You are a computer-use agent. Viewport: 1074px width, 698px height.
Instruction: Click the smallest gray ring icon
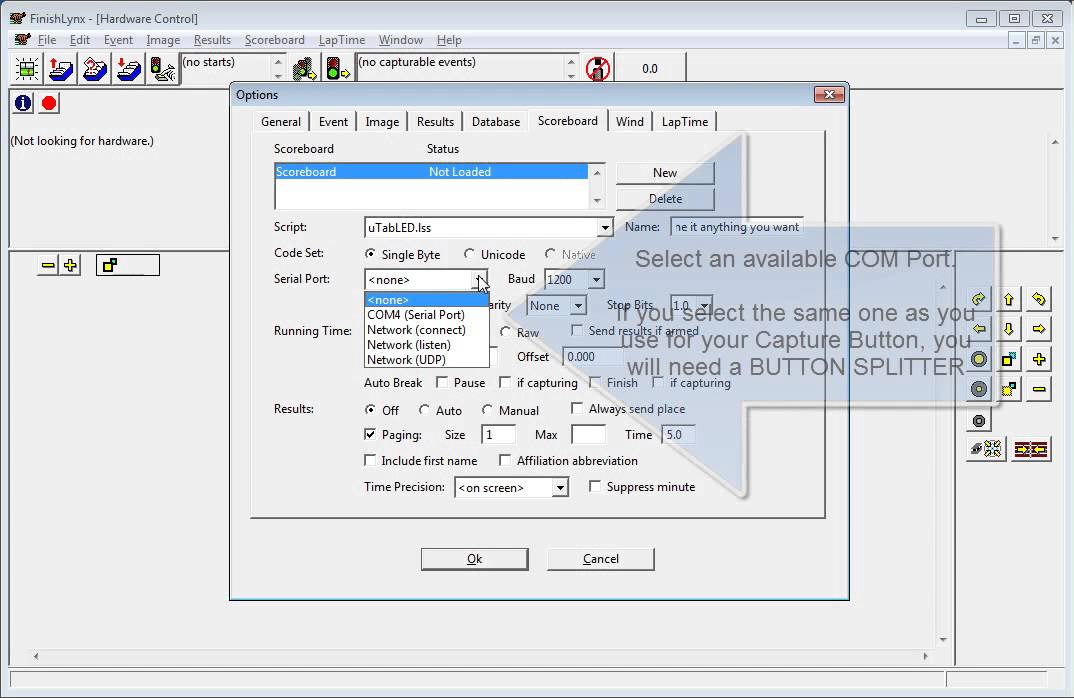point(979,421)
